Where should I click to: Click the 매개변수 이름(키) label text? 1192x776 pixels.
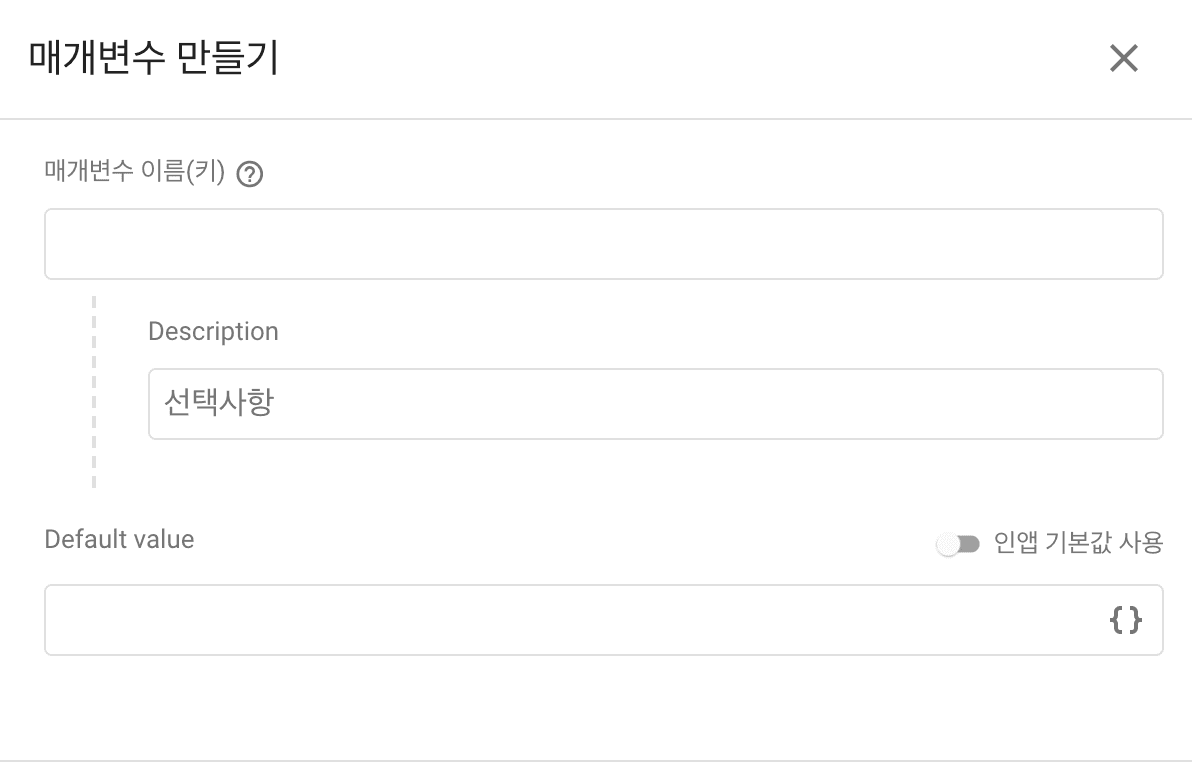(x=135, y=171)
